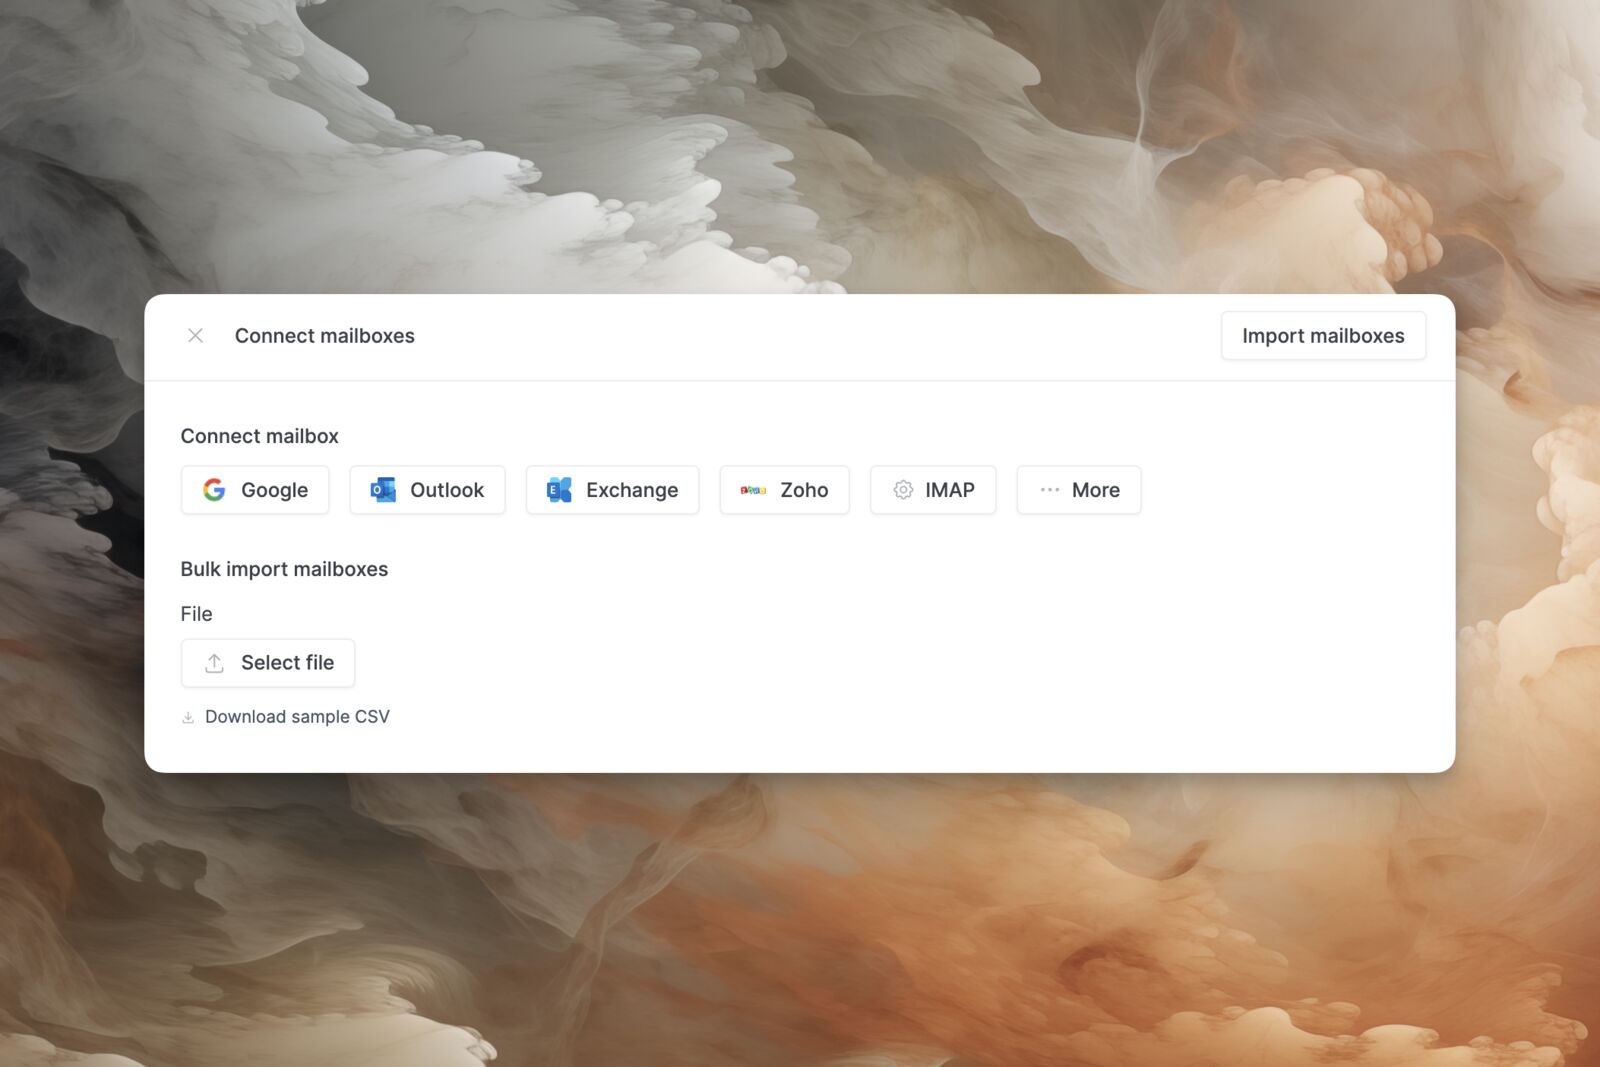Viewport: 1600px width, 1067px height.
Task: Click the Exchange icon
Action: pyautogui.click(x=559, y=490)
